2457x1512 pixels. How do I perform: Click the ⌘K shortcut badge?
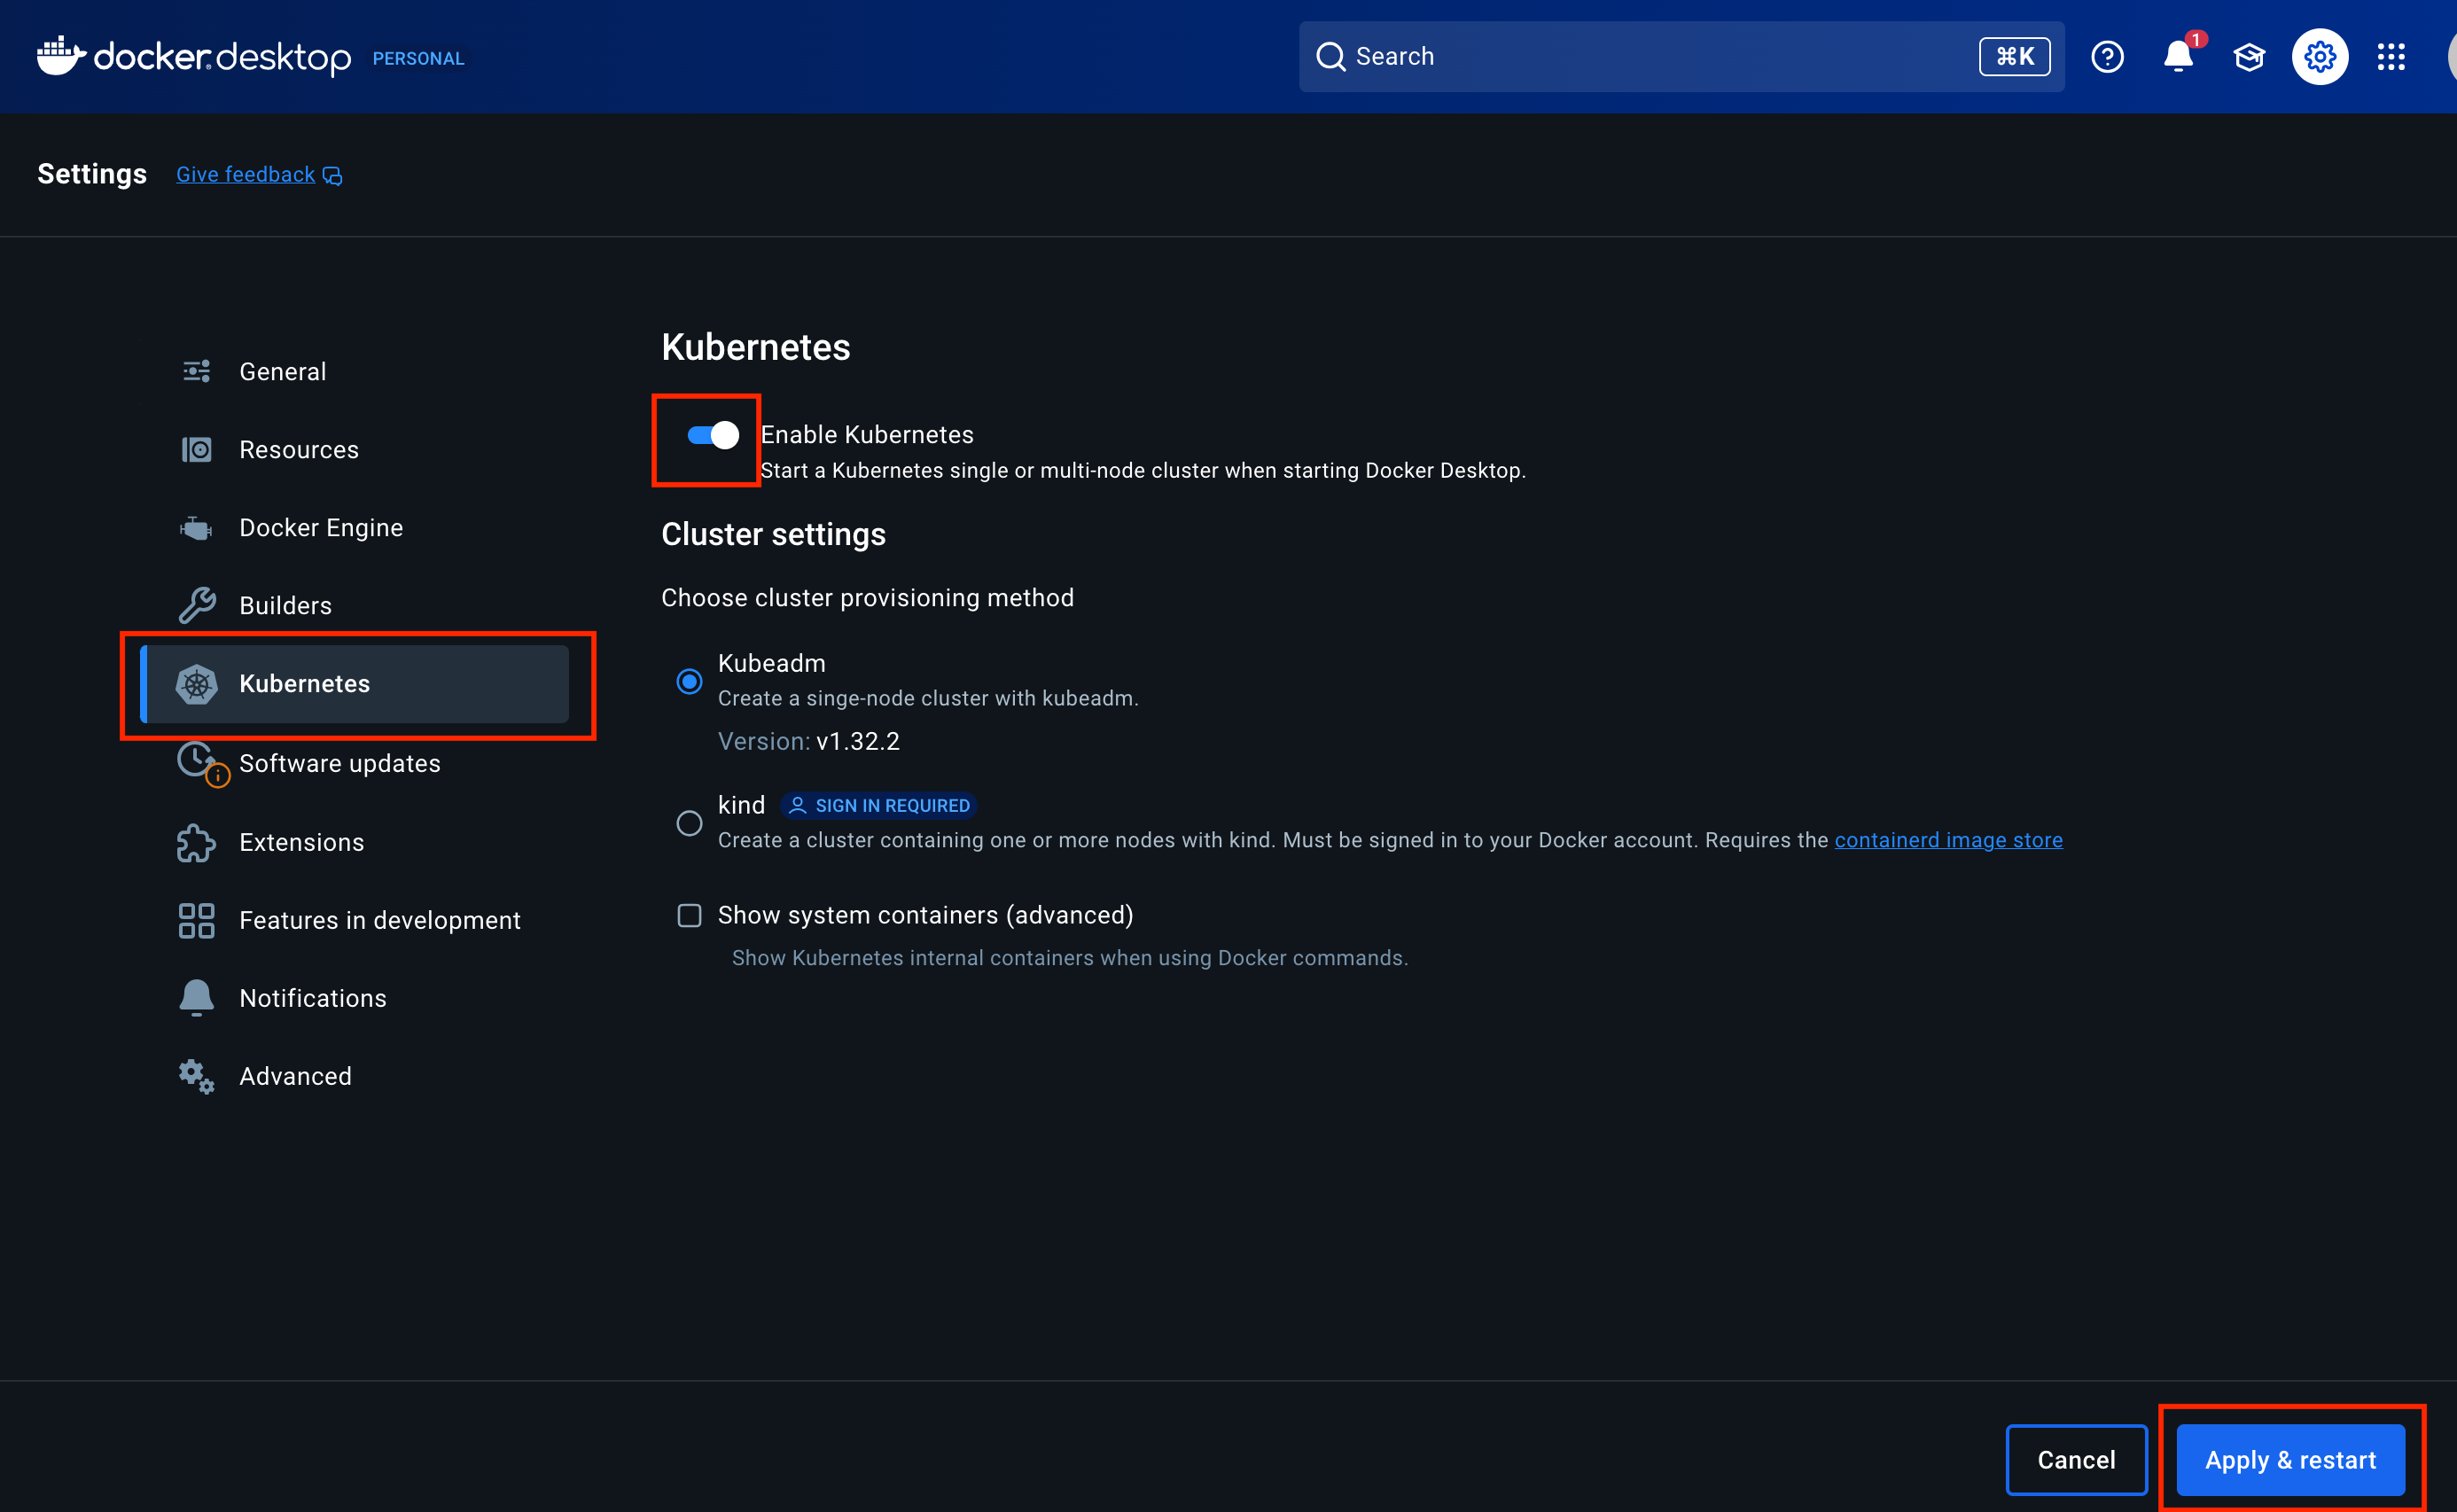click(2014, 57)
